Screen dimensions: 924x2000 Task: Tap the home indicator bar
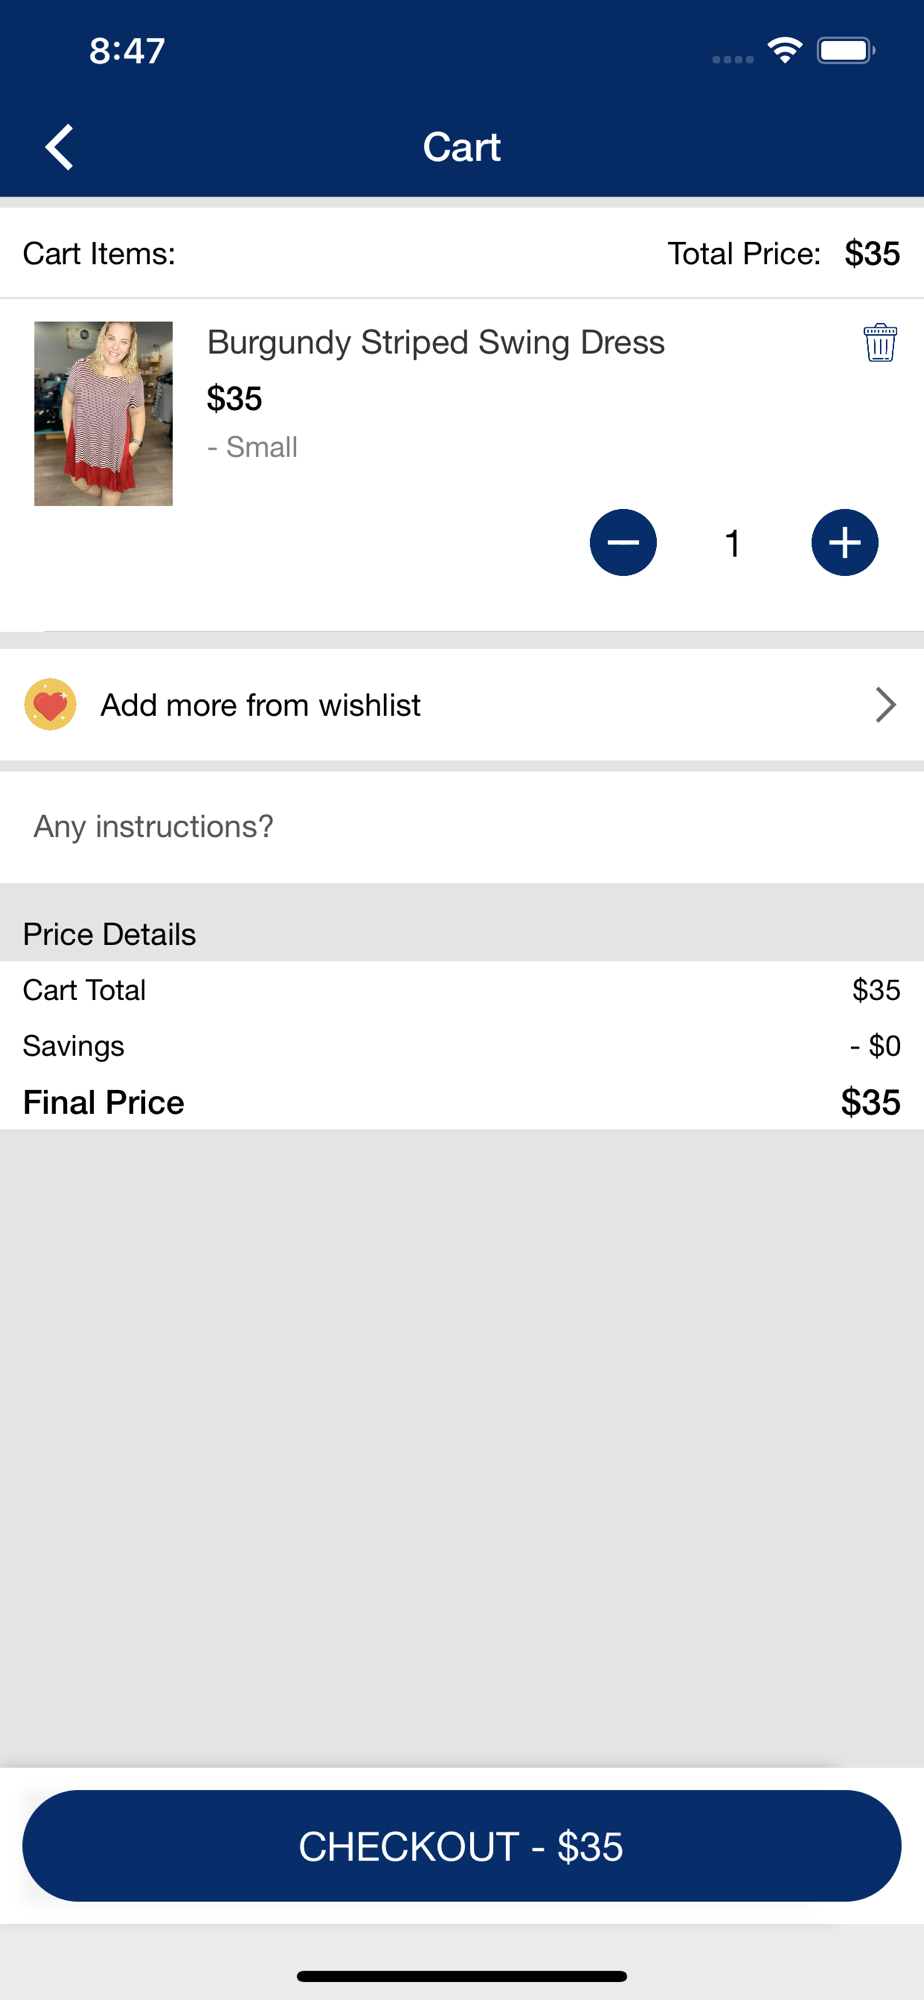pyautogui.click(x=462, y=1976)
